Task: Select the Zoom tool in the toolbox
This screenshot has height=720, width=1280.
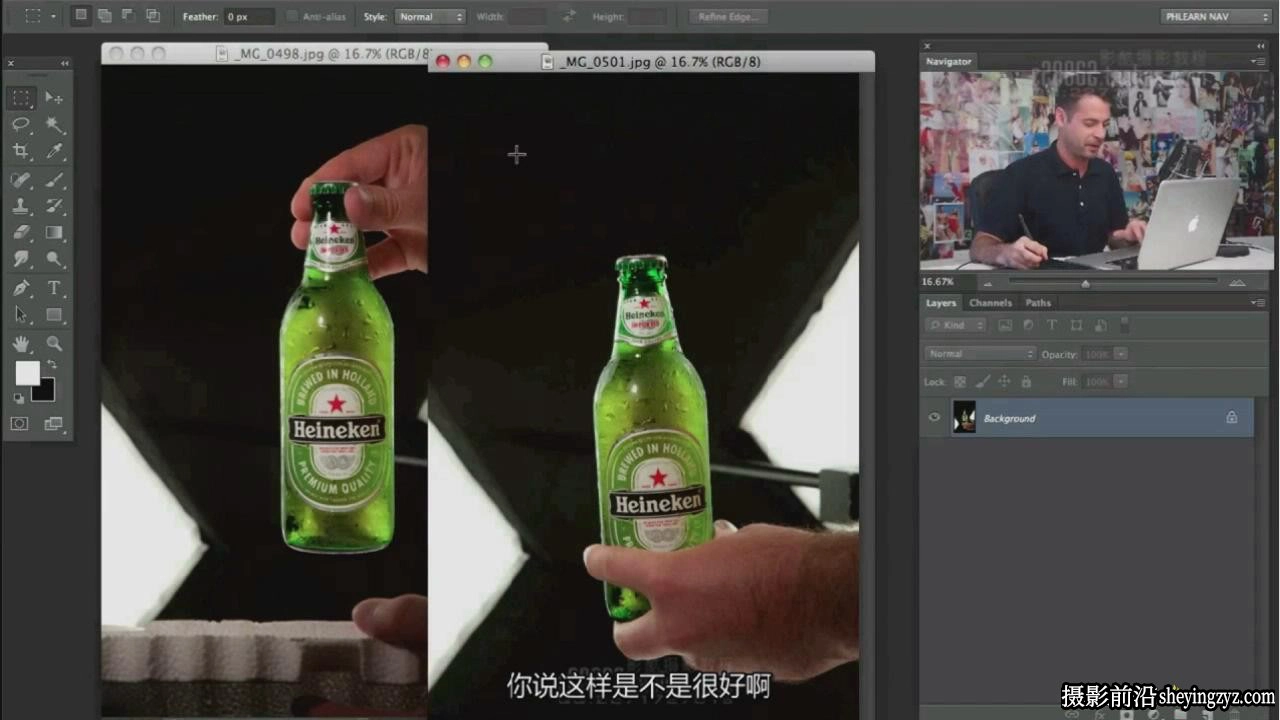Action: coord(54,343)
